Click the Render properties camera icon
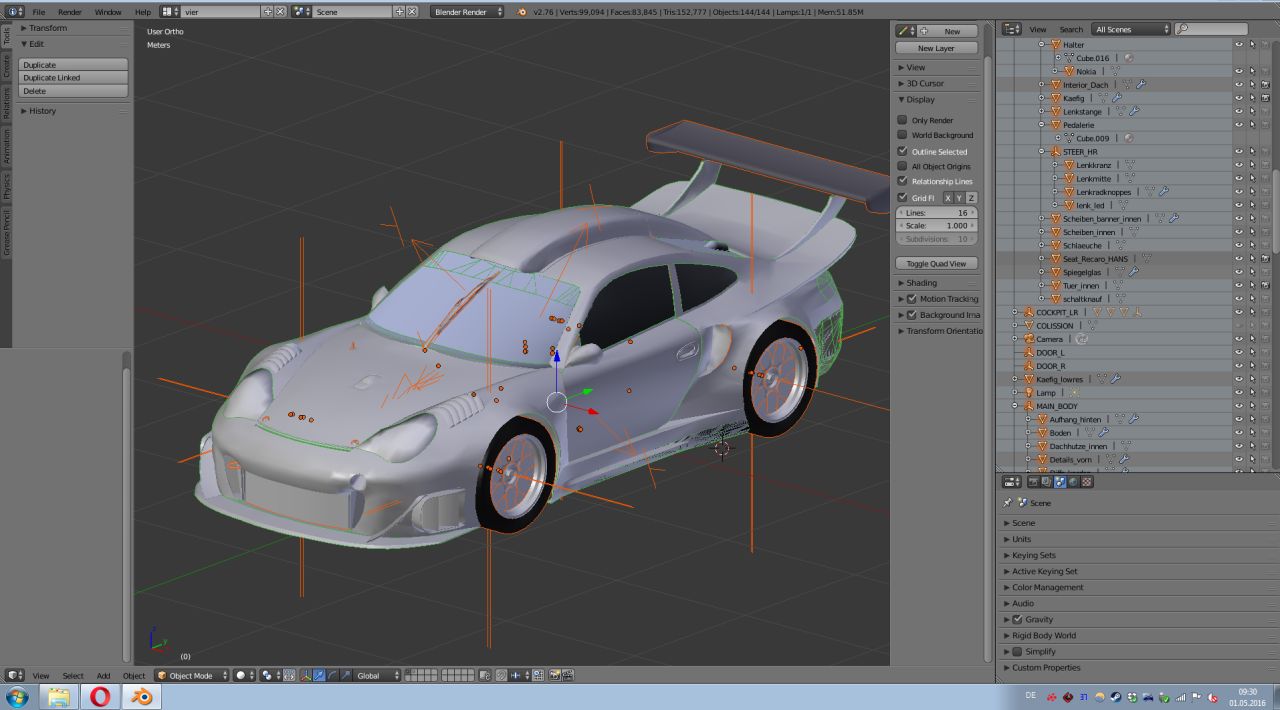Image resolution: width=1280 pixels, height=710 pixels. 1033,482
